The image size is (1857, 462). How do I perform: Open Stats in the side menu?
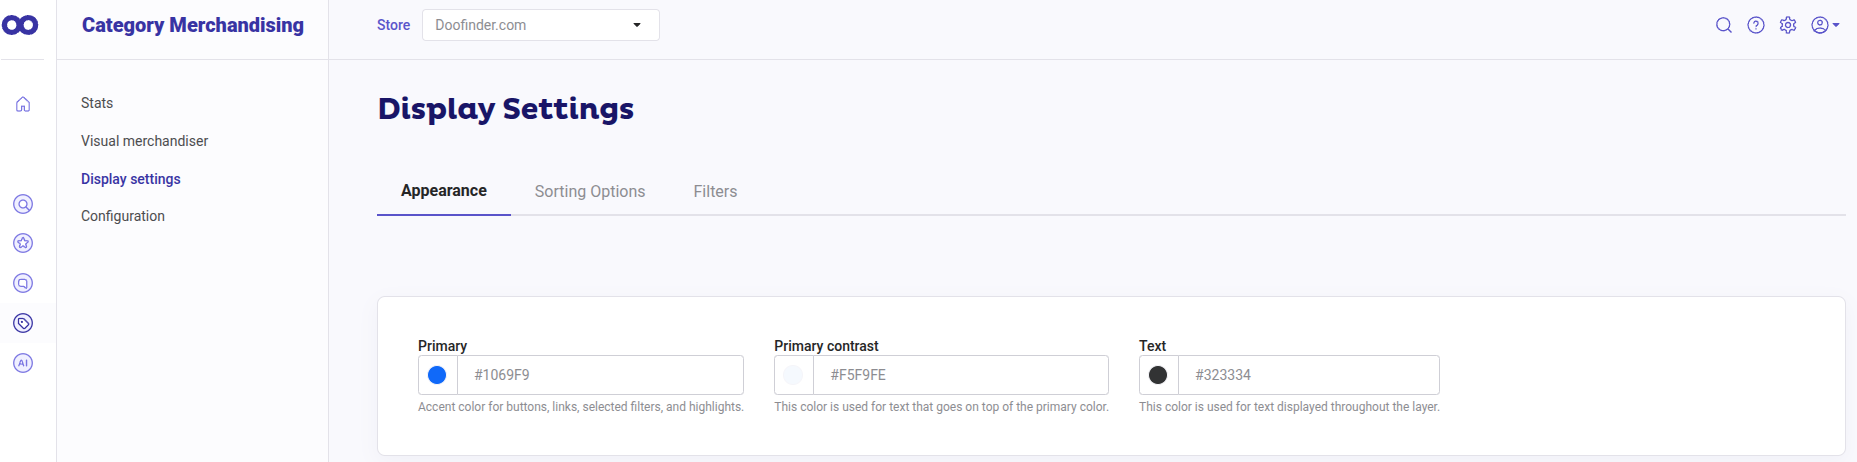pos(97,103)
